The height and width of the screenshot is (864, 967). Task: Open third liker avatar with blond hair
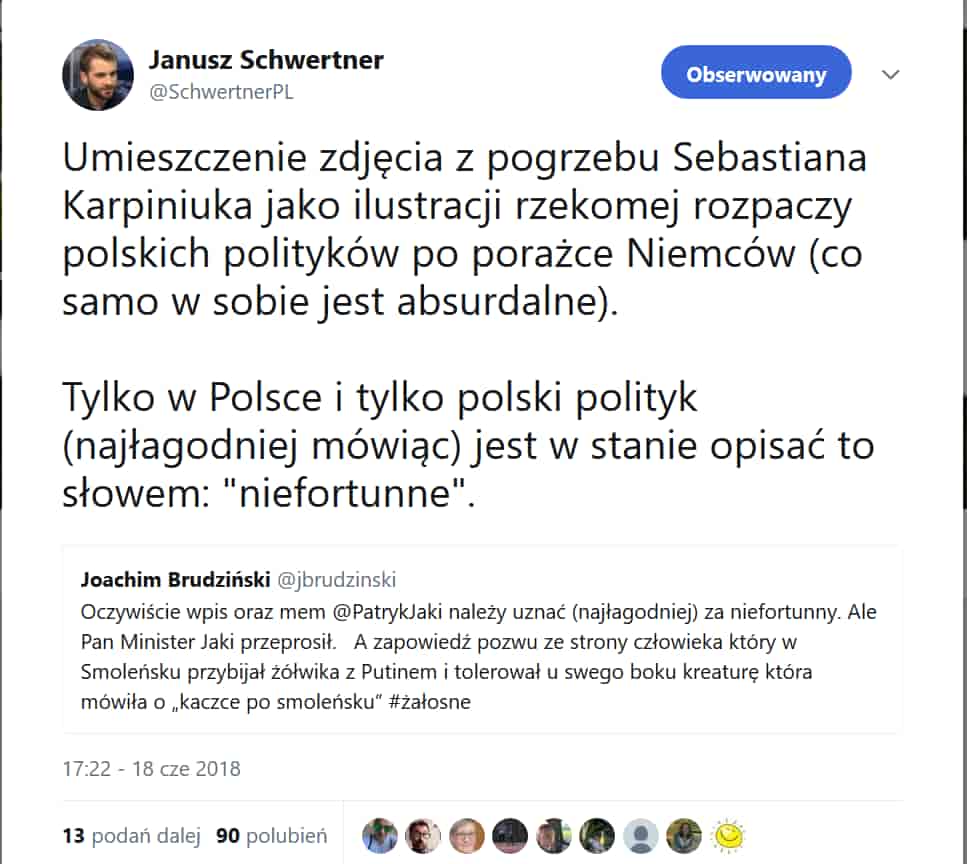(x=467, y=836)
